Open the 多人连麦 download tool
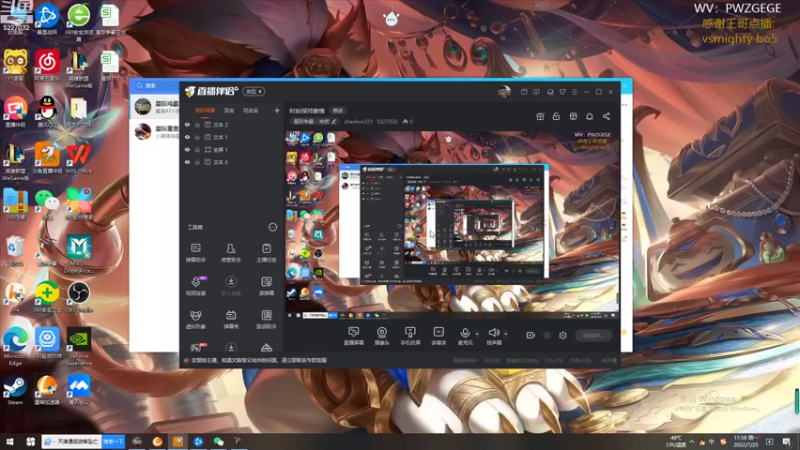Screen dimensions: 800x450 [231, 286]
